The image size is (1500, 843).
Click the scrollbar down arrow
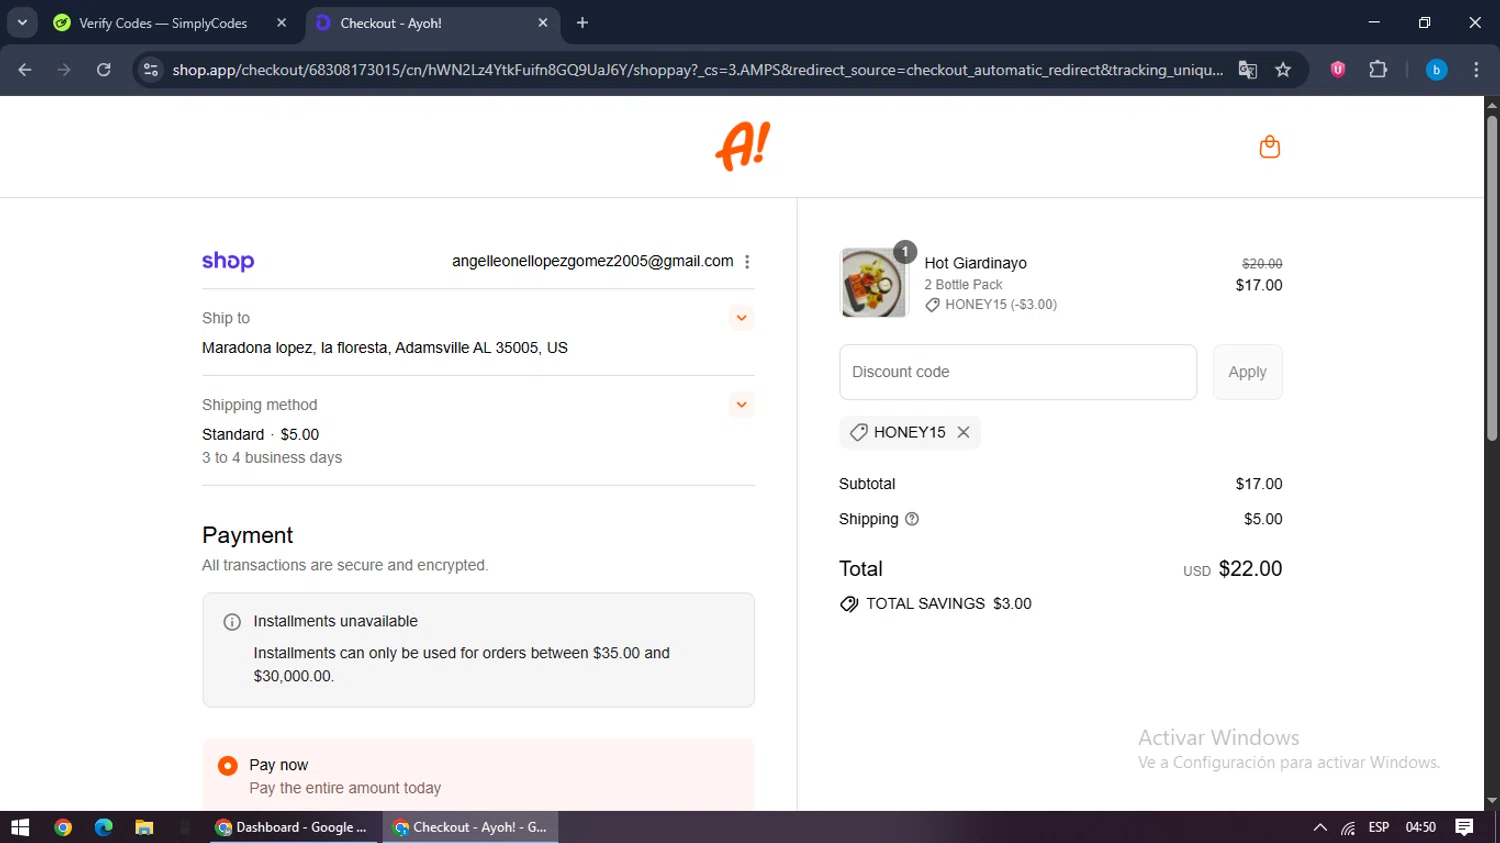pyautogui.click(x=1492, y=801)
